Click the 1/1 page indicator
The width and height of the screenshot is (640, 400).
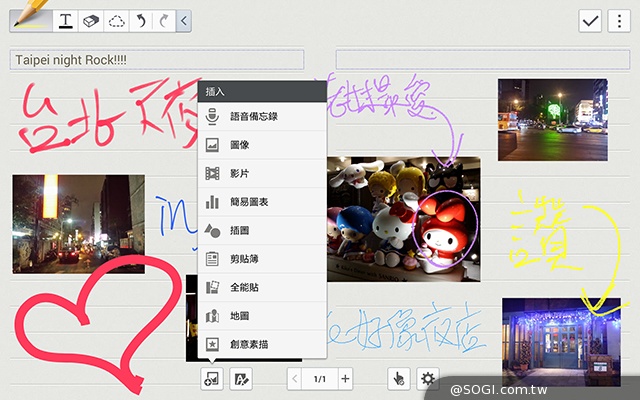(x=320, y=379)
